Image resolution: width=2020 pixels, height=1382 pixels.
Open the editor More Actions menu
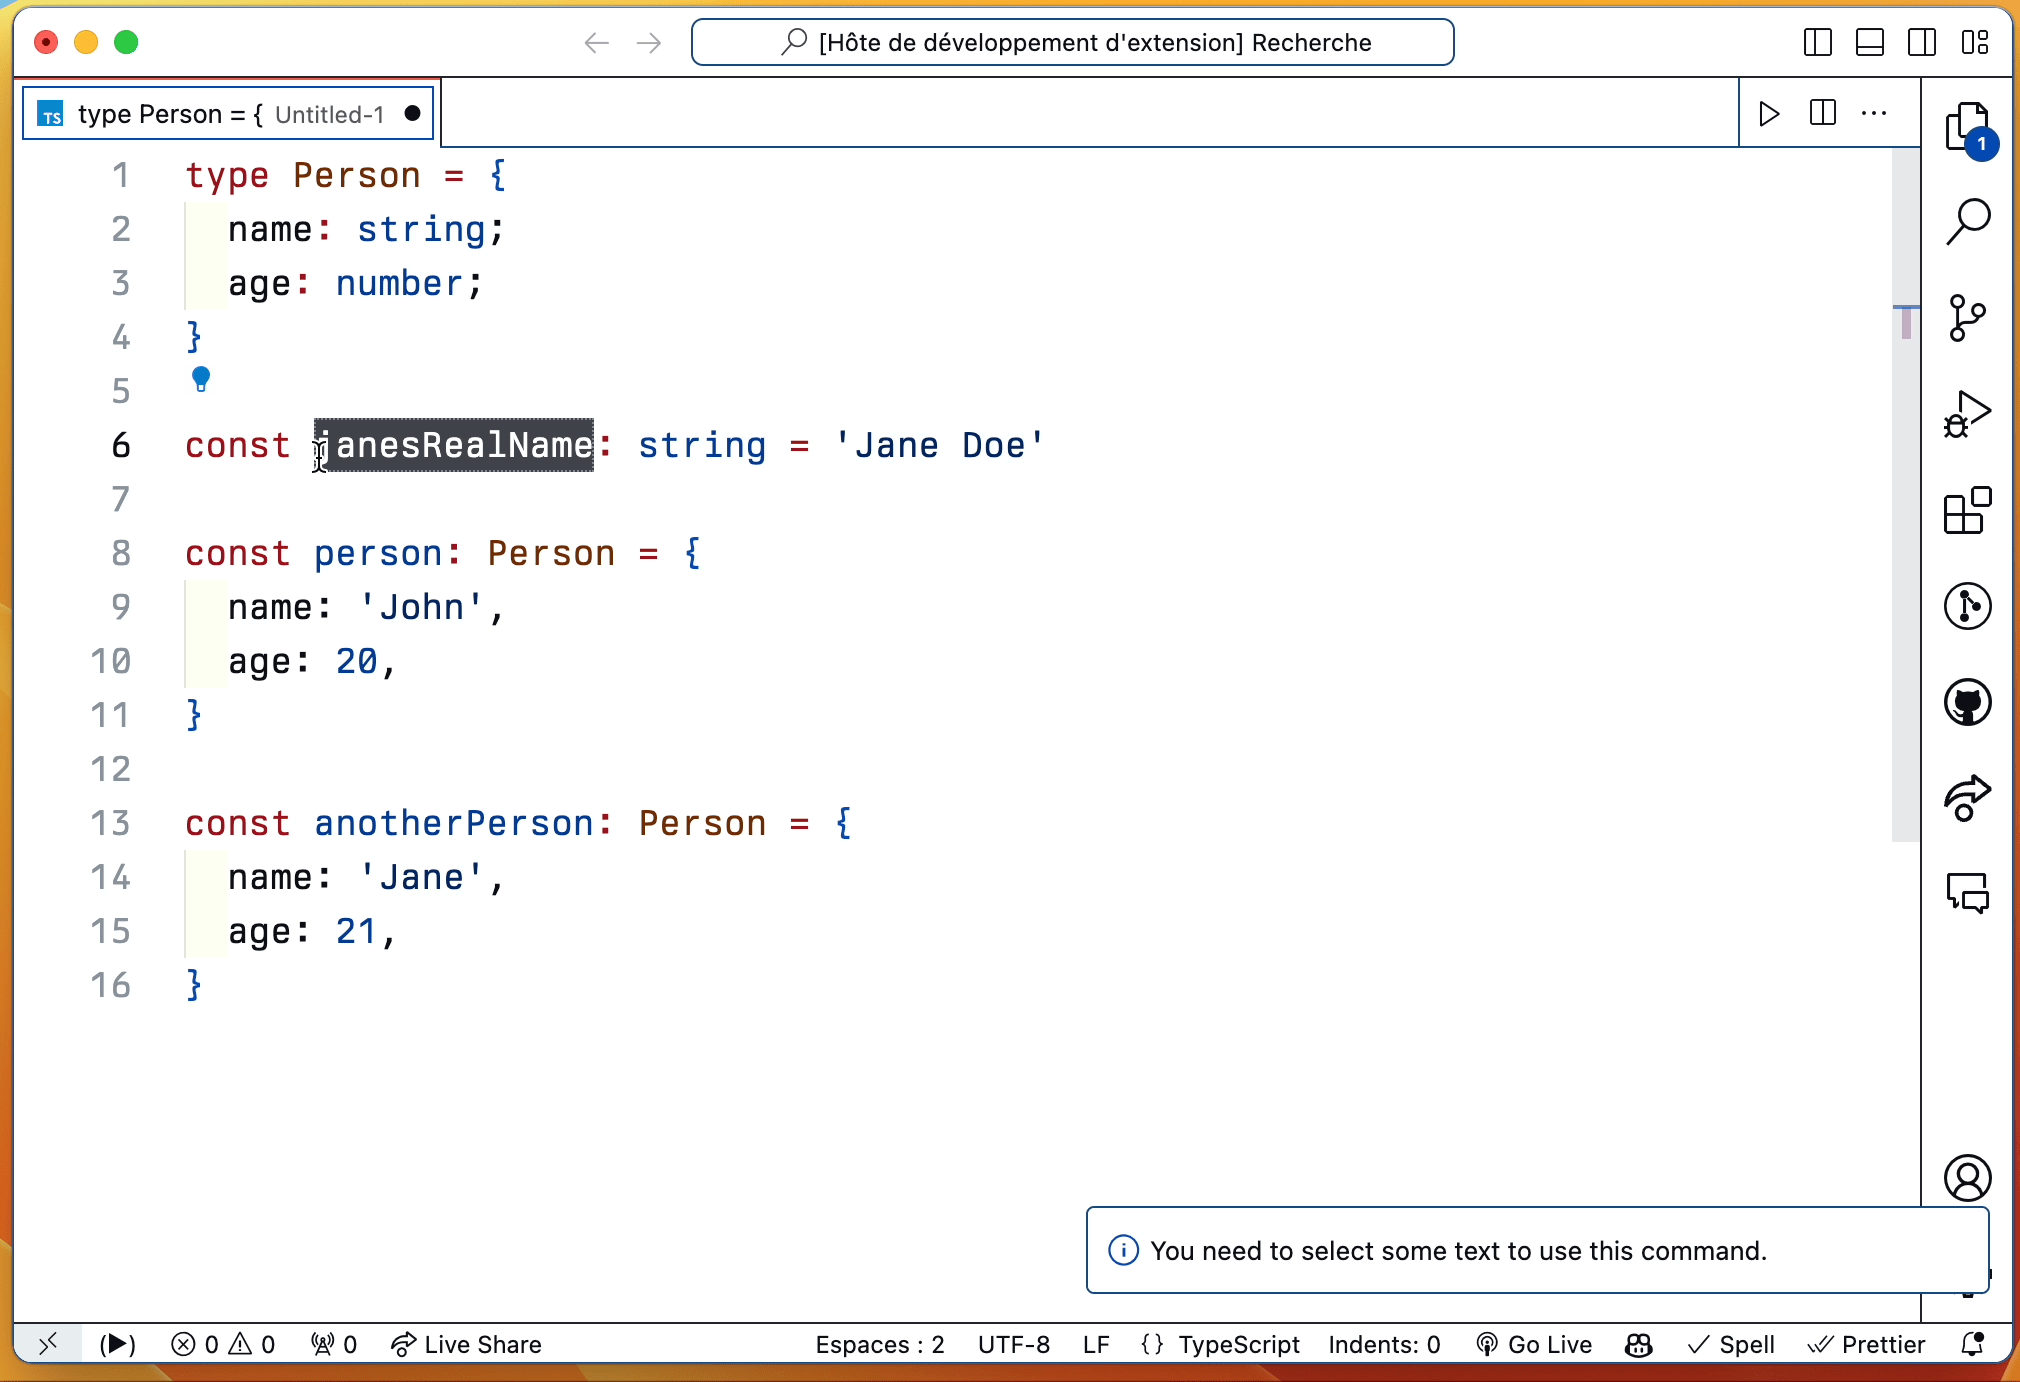point(1874,114)
